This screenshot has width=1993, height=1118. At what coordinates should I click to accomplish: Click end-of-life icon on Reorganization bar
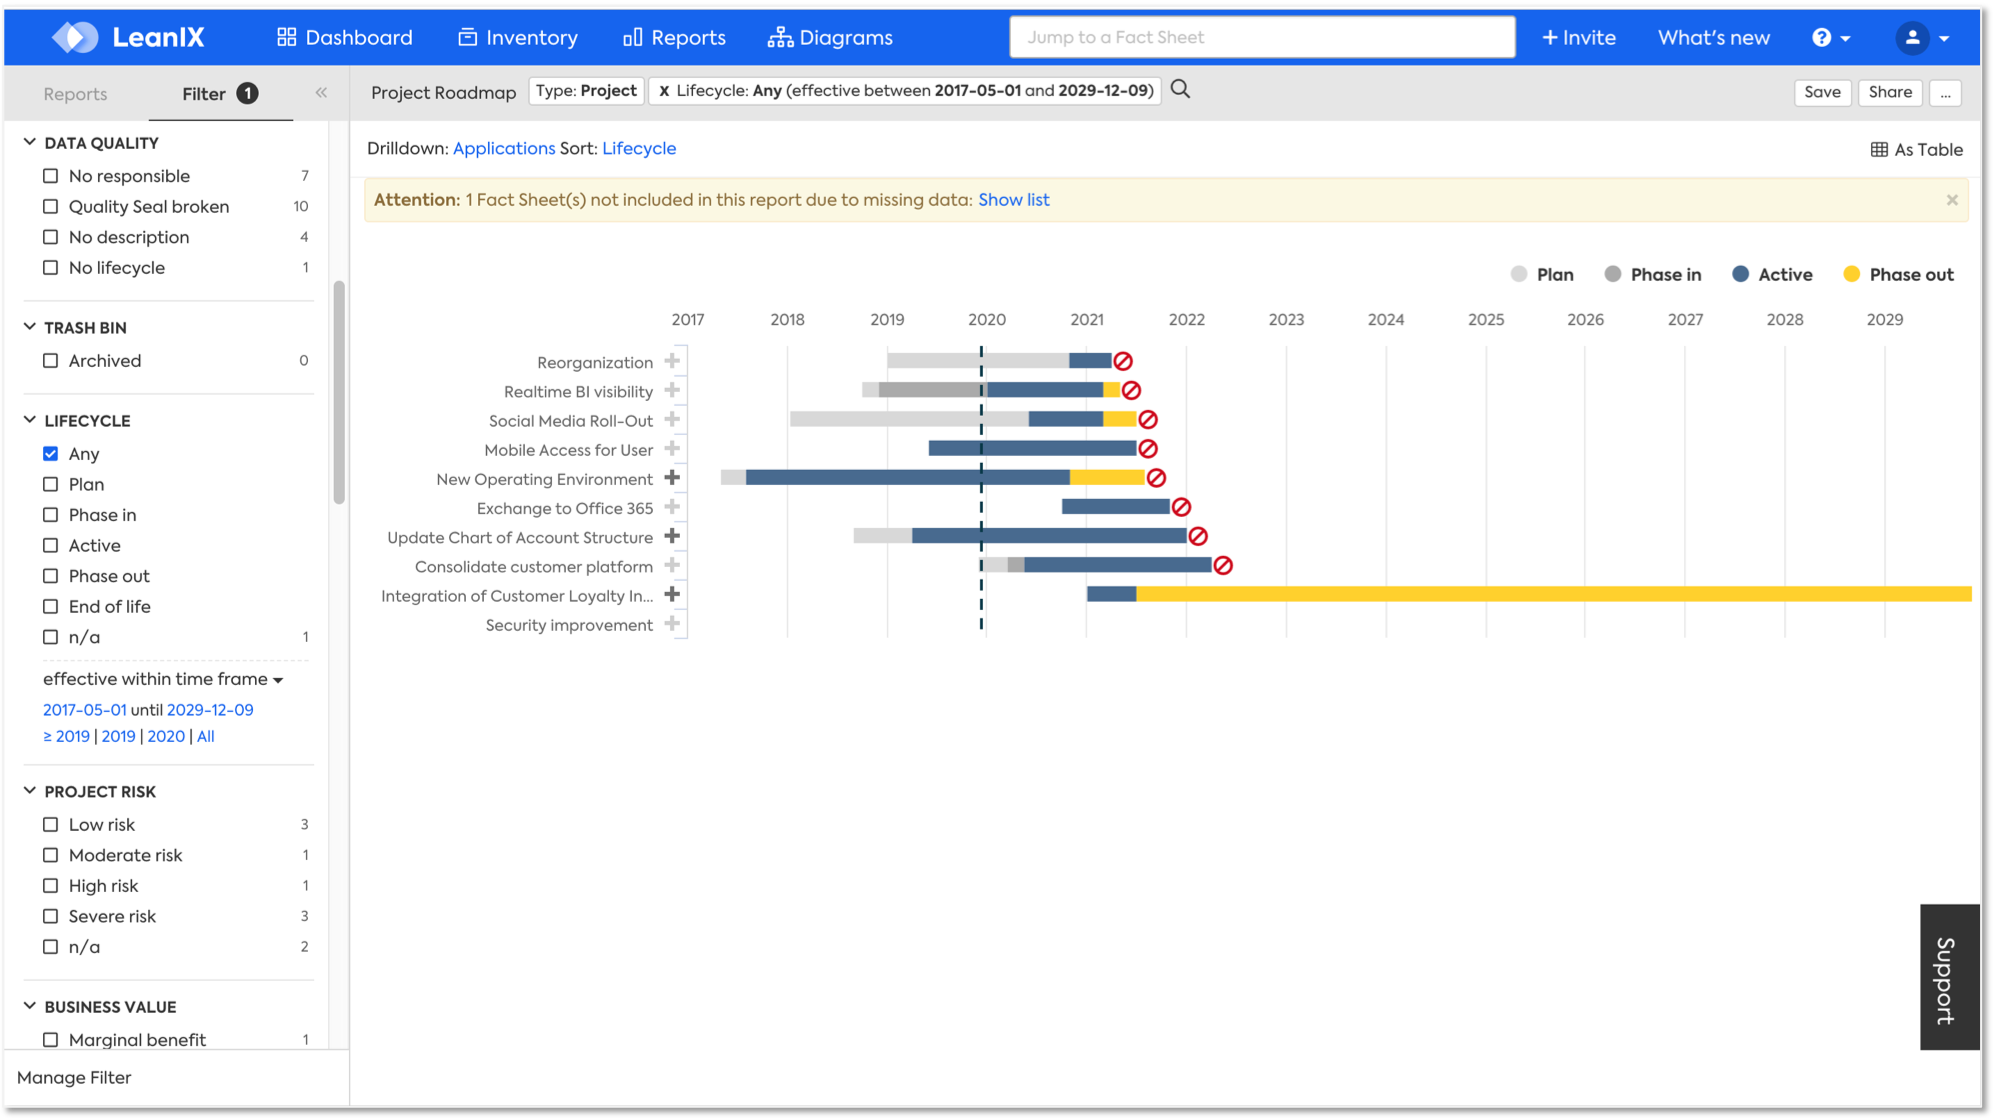pyautogui.click(x=1123, y=361)
